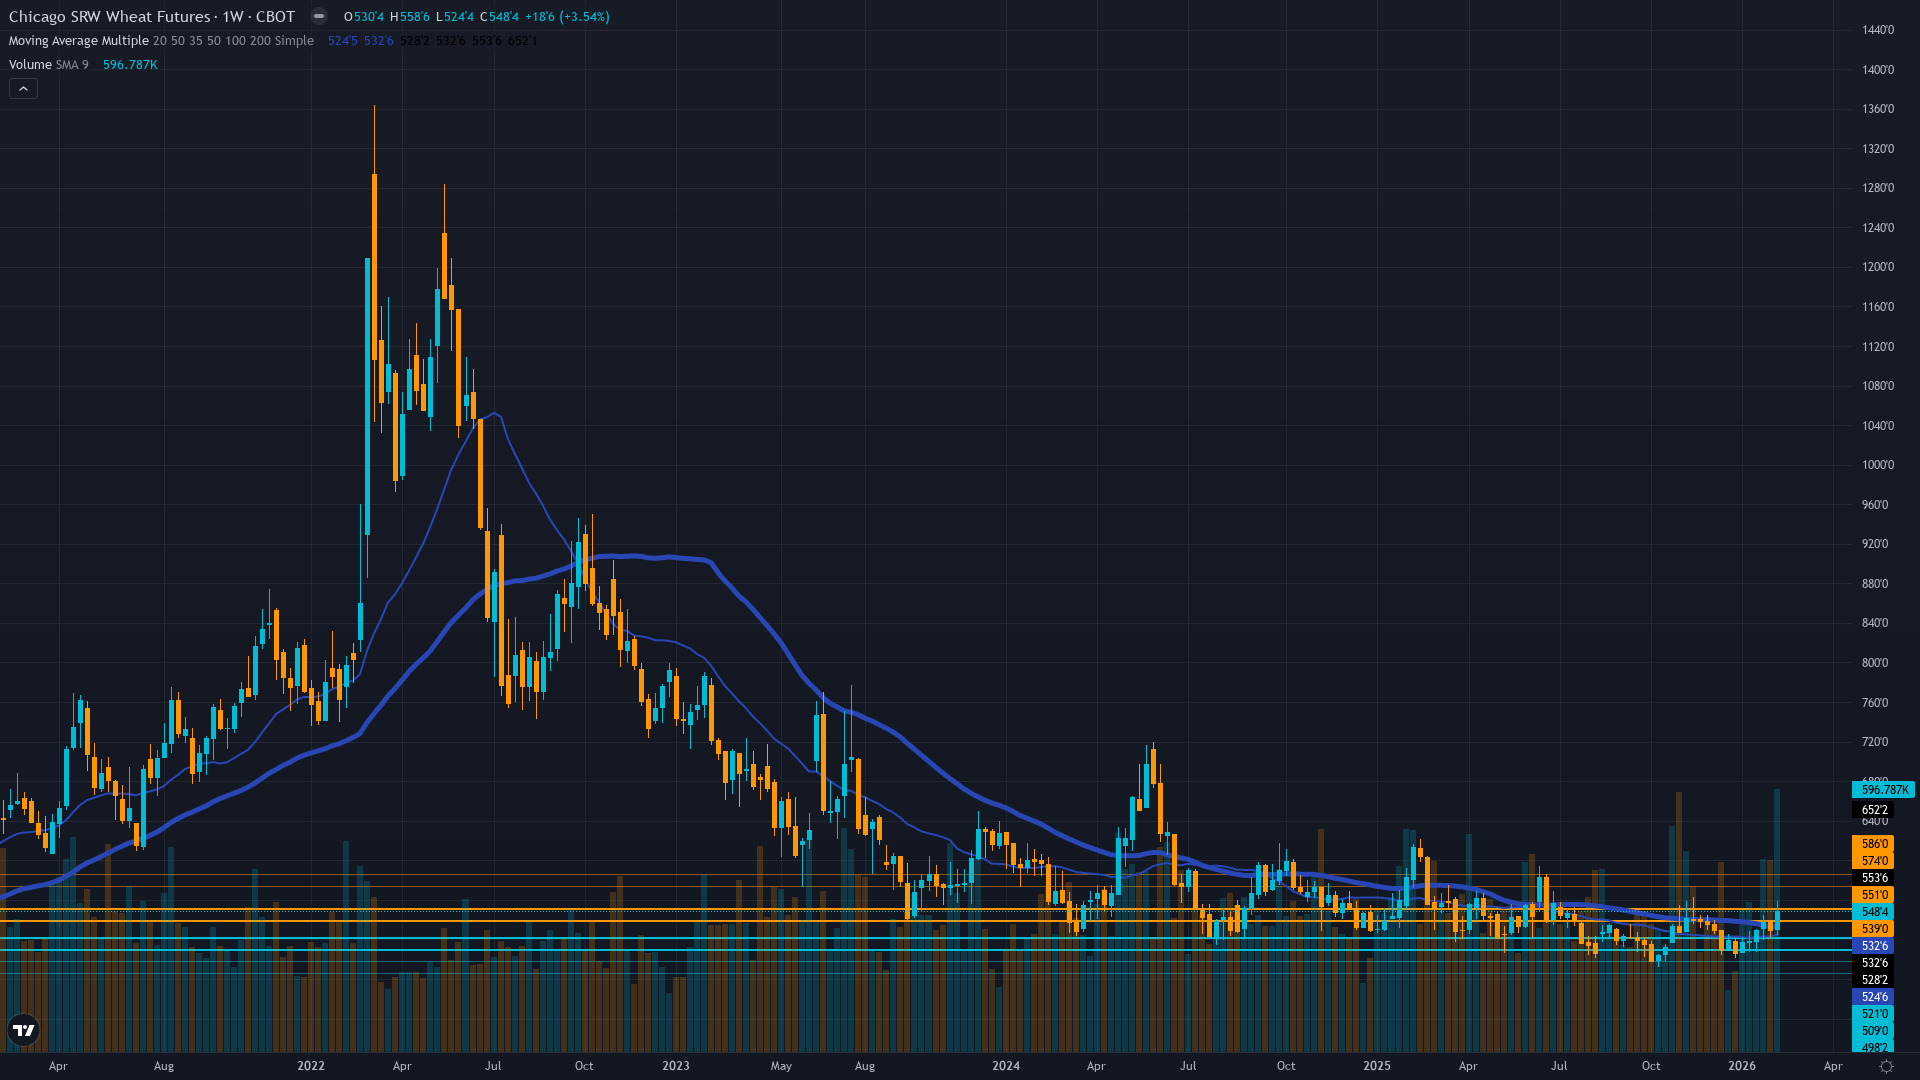Click the black 553'6 label on the price axis

tap(1873, 878)
